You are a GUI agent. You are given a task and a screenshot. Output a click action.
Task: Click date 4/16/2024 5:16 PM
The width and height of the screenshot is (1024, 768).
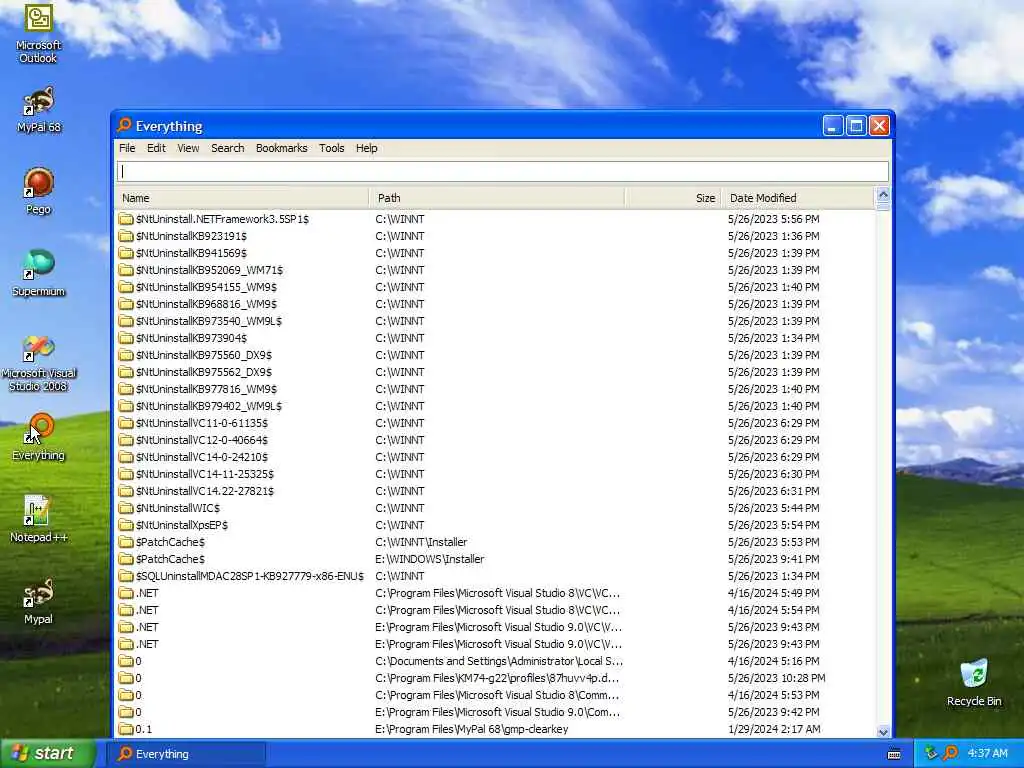pos(773,661)
